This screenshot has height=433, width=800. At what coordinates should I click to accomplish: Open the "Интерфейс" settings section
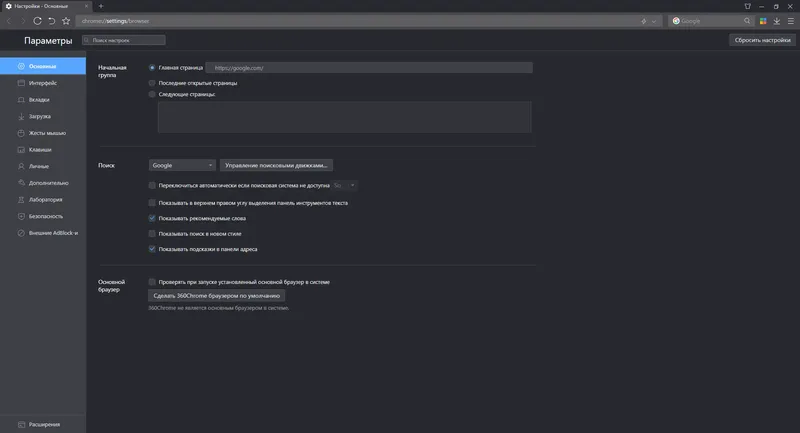(x=42, y=83)
